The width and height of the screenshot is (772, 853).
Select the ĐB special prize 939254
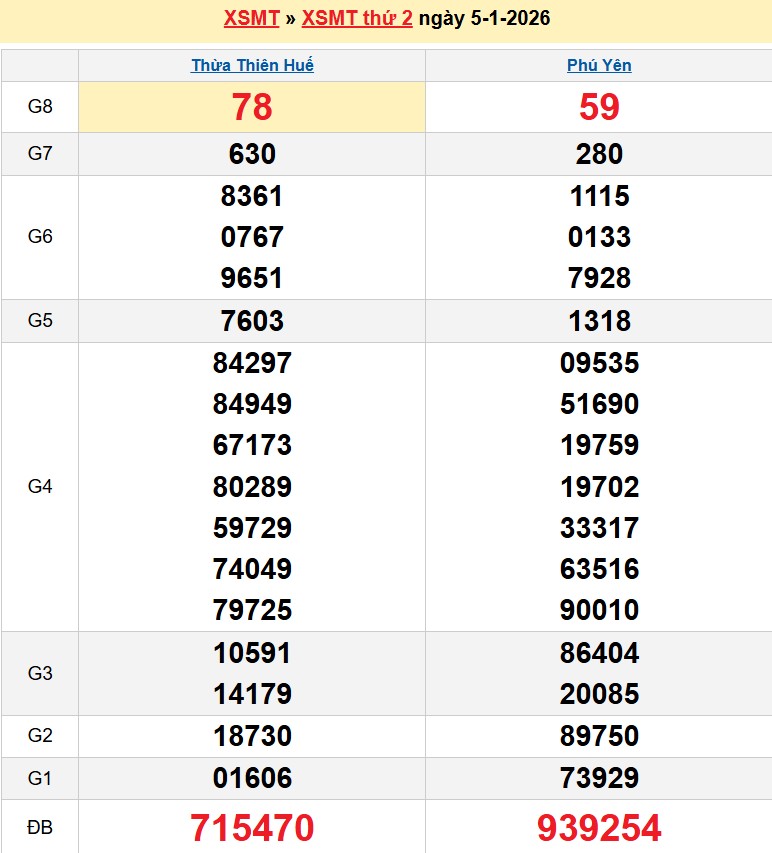click(x=599, y=828)
